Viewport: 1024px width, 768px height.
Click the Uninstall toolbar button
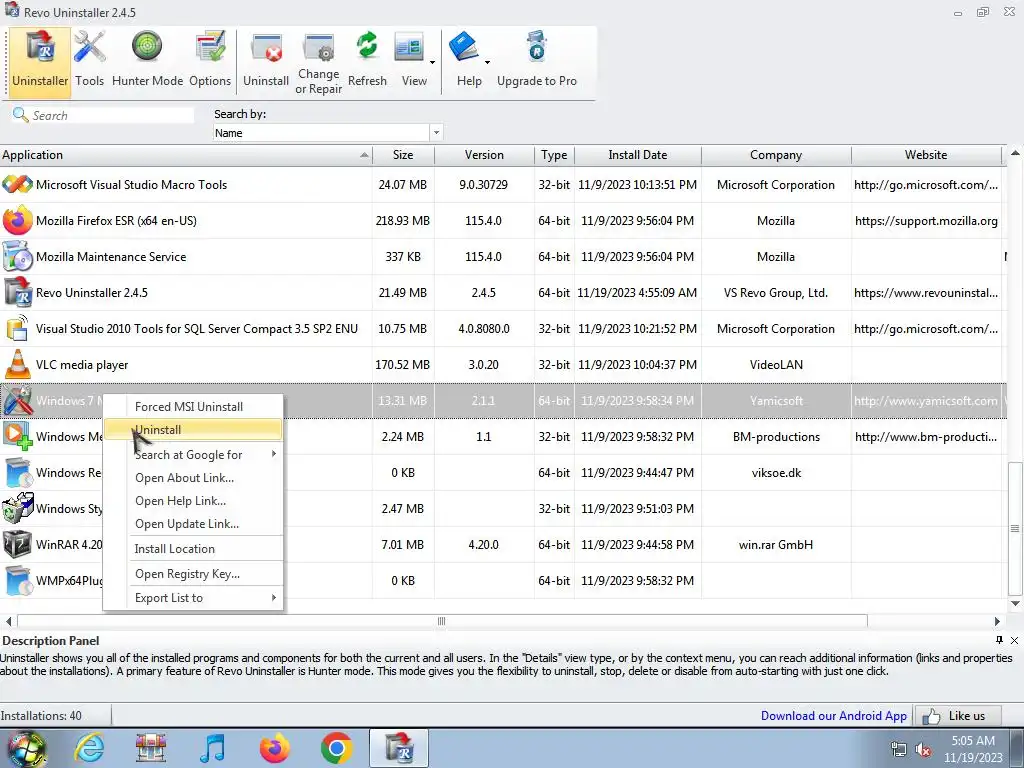266,61
